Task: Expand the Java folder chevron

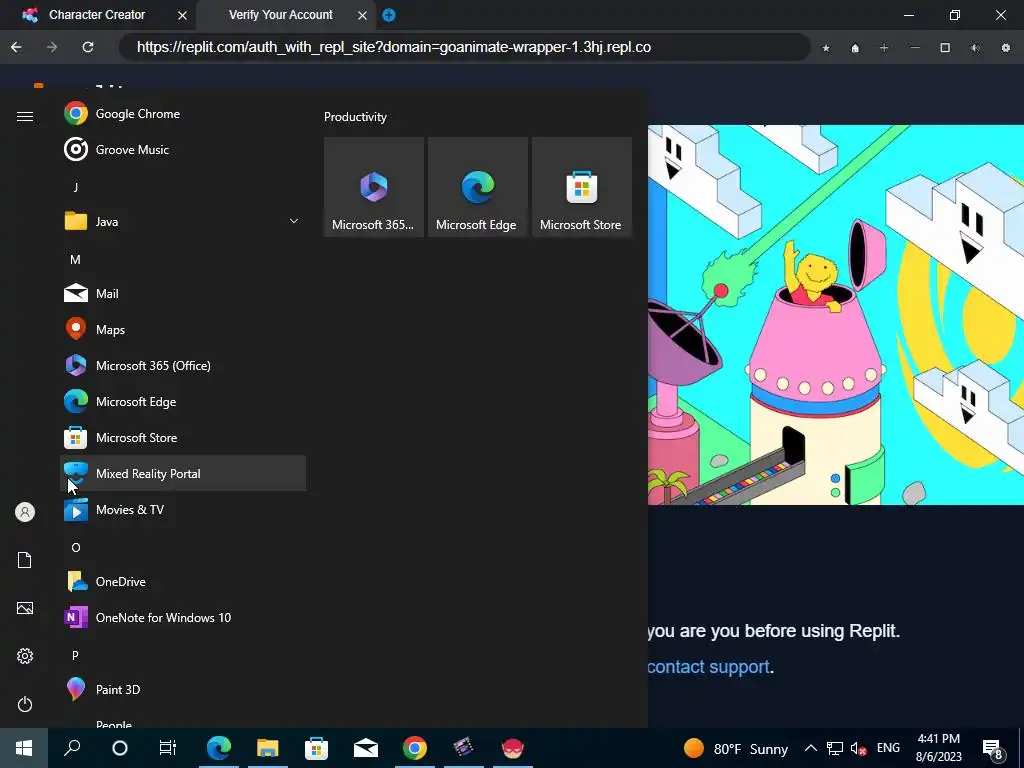Action: 294,221
